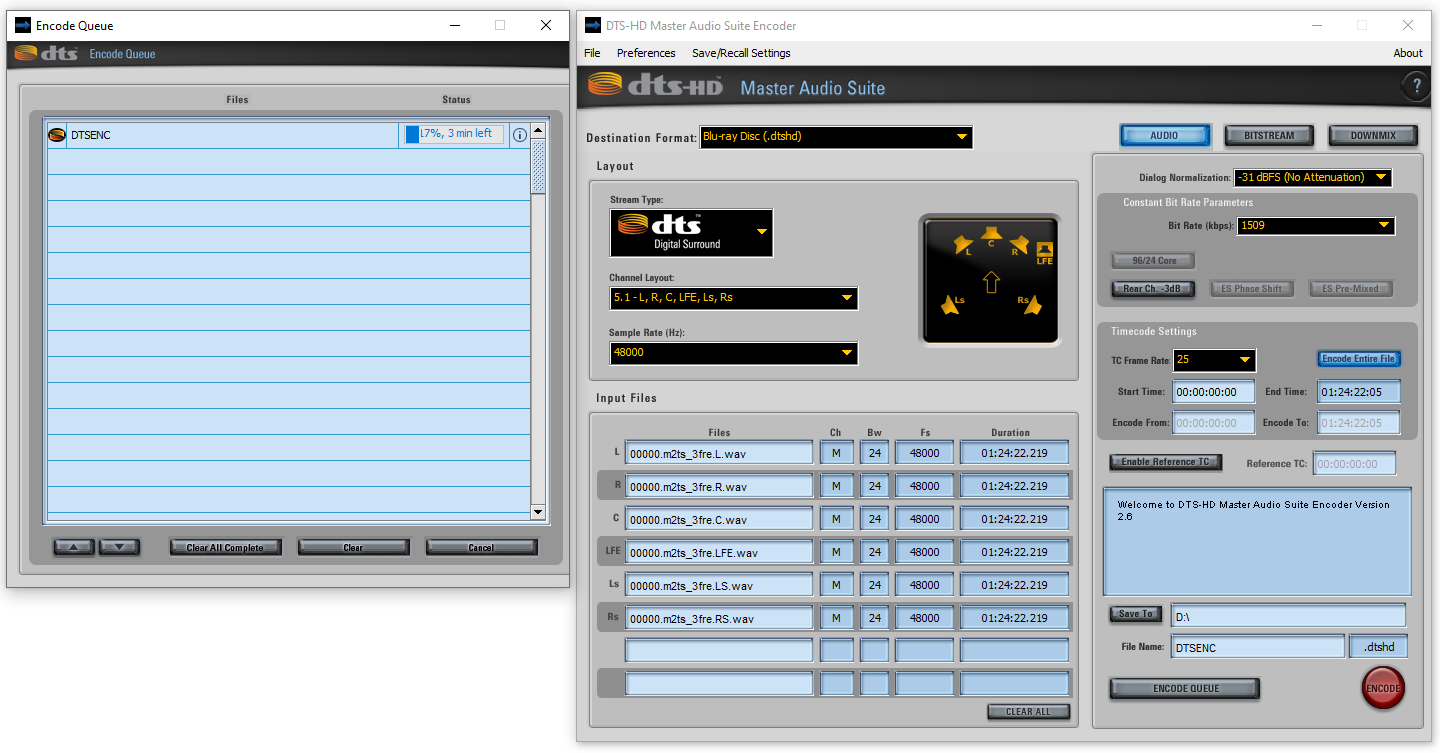
Task: Click the Clear button in Encode Queue
Action: click(x=353, y=548)
